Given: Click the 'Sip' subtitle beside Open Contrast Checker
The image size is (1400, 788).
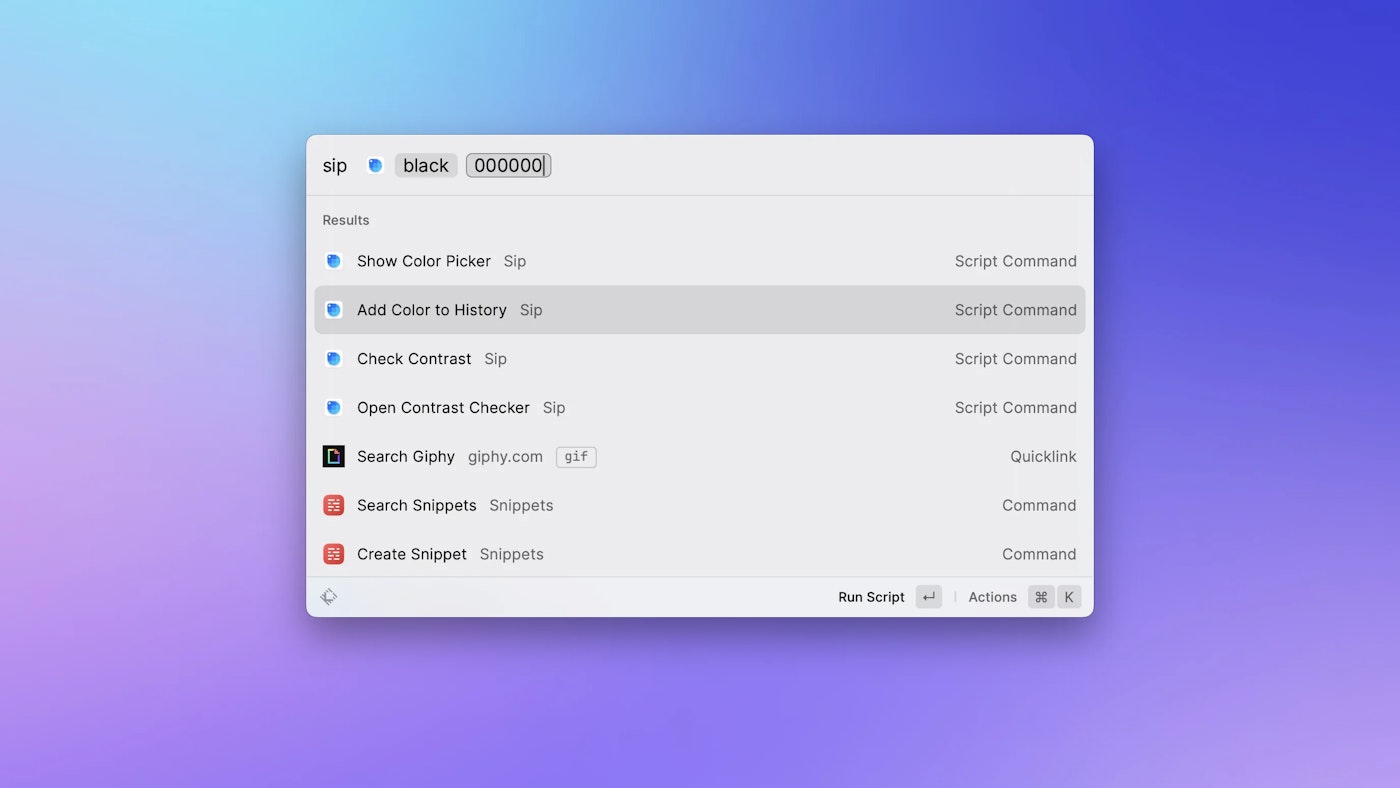Looking at the screenshot, I should (x=554, y=408).
